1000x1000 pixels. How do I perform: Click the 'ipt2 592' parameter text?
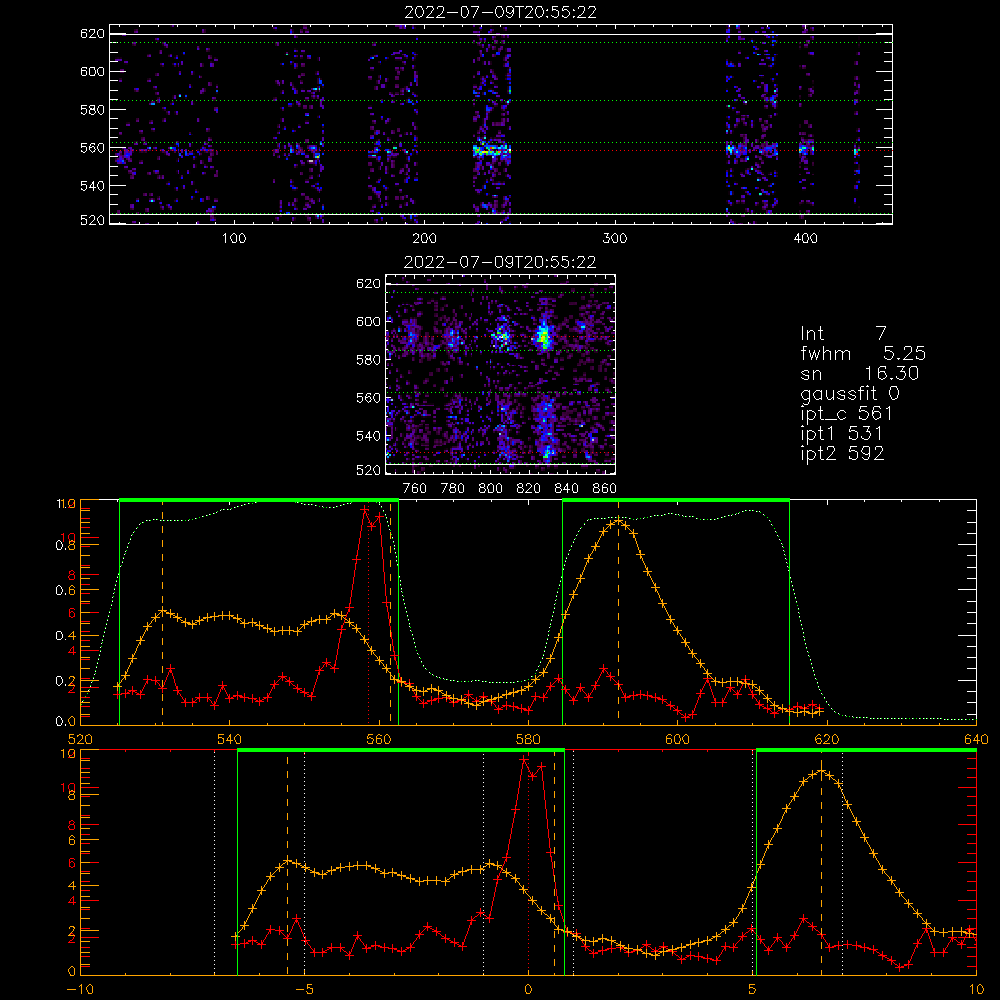pyautogui.click(x=842, y=453)
